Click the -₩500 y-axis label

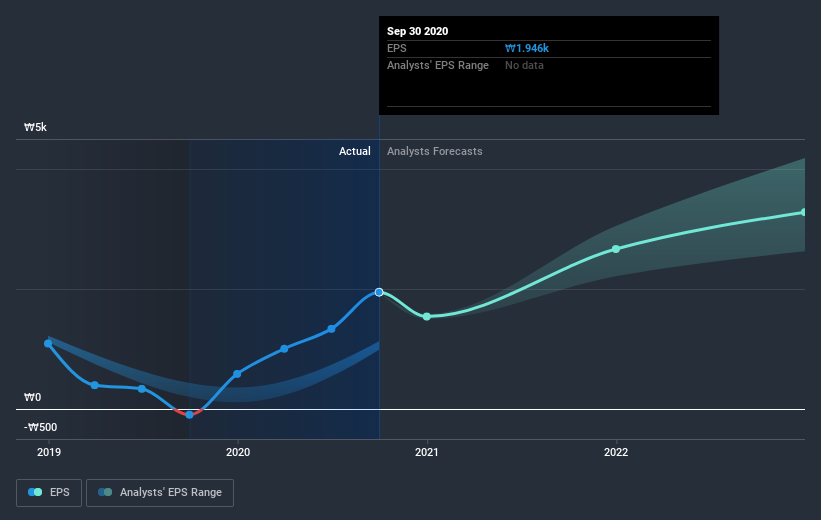click(40, 427)
